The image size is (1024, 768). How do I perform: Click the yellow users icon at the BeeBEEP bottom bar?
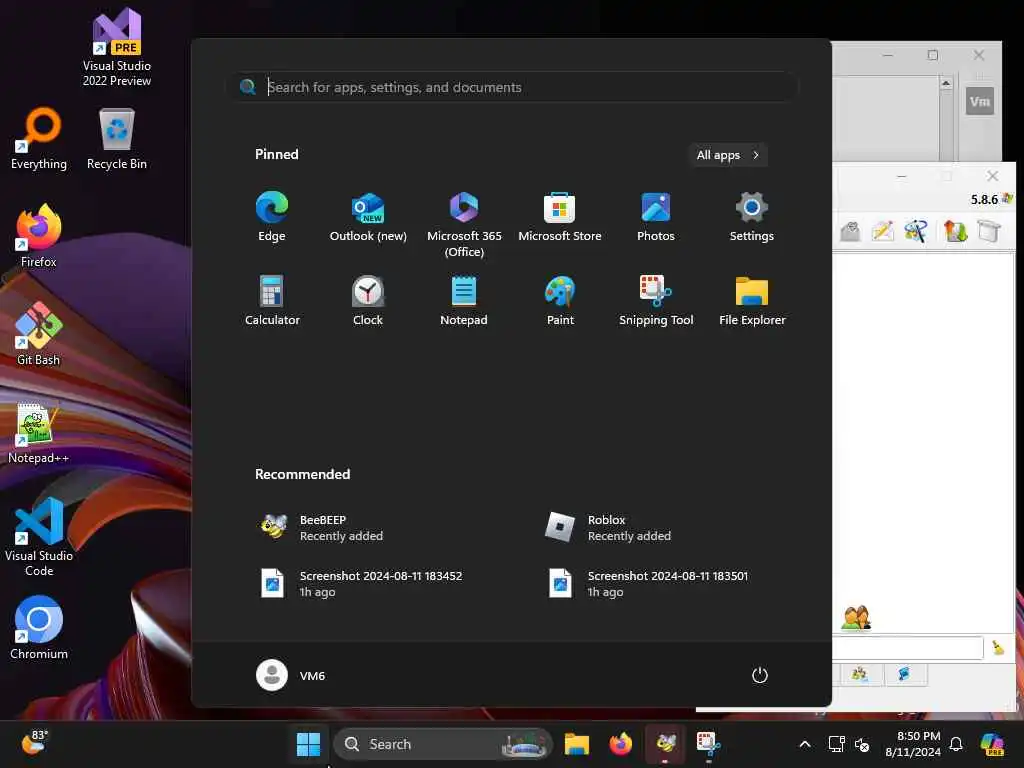coord(859,674)
